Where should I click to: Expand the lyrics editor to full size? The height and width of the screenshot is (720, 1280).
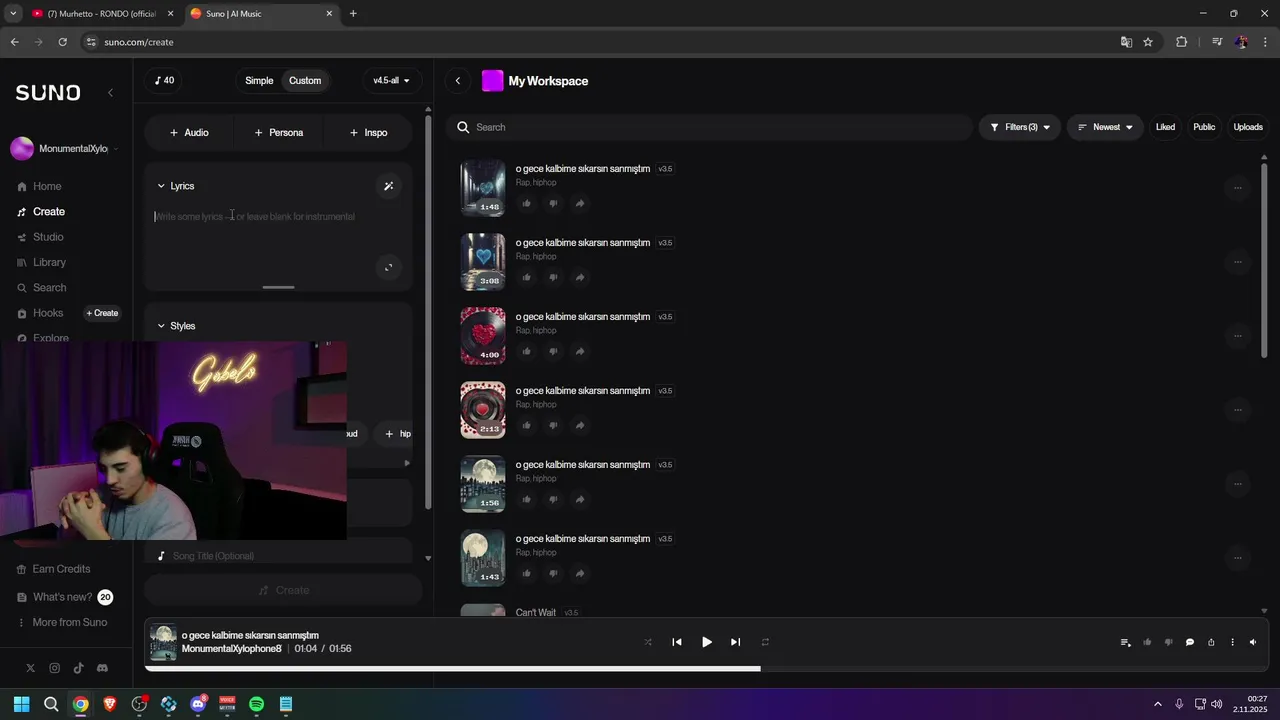coord(389,267)
